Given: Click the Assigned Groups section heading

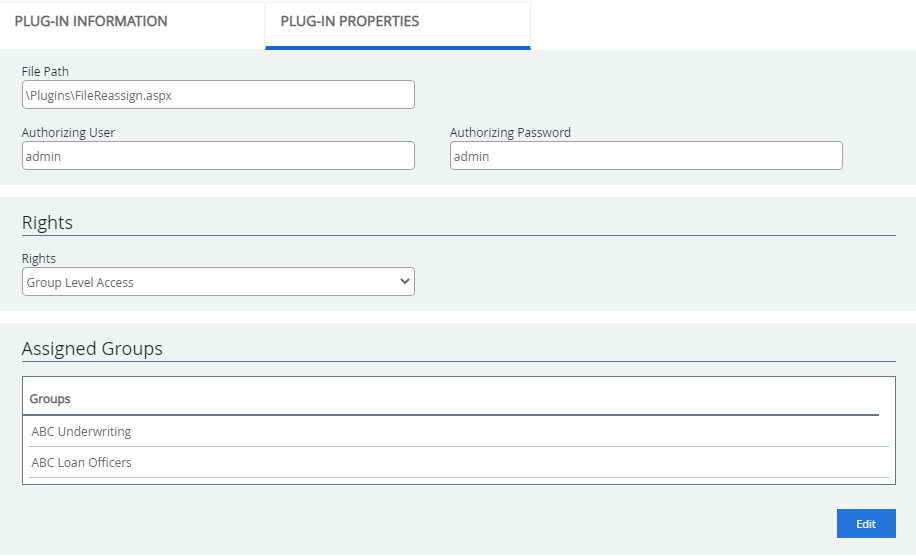Looking at the screenshot, I should [x=92, y=349].
